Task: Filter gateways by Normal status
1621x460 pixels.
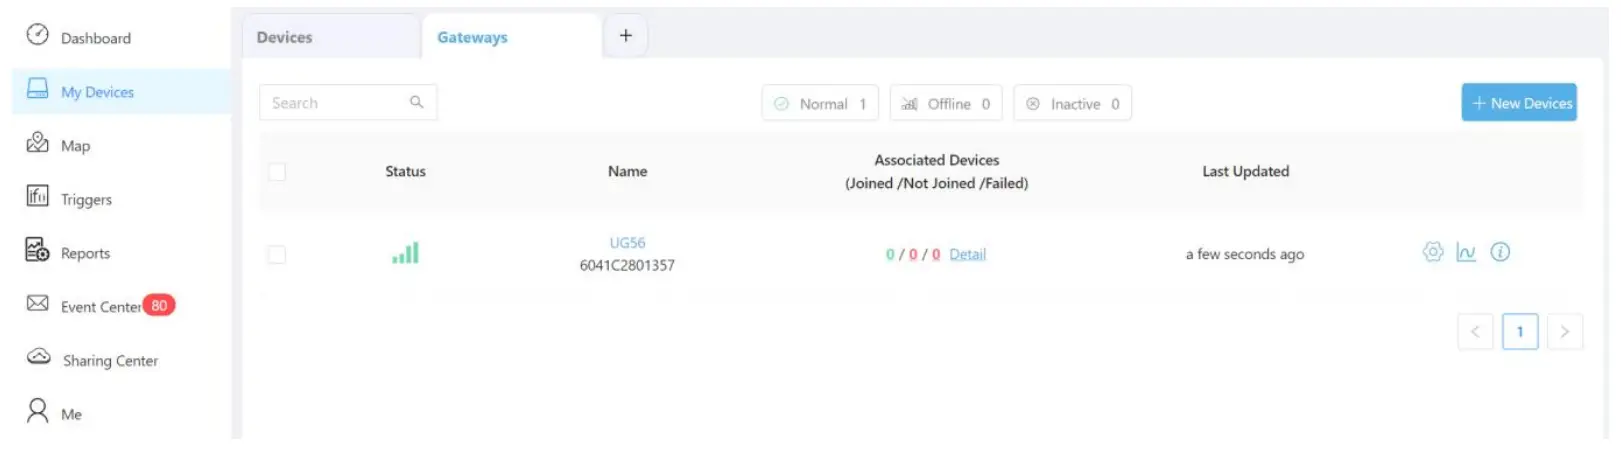Action: (x=820, y=103)
